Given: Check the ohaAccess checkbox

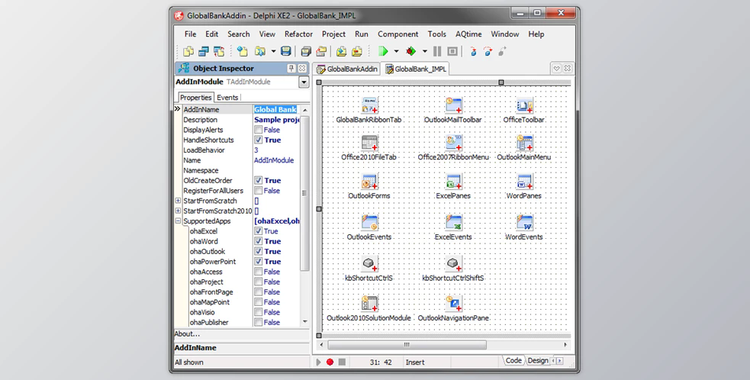Looking at the screenshot, I should pyautogui.click(x=258, y=272).
